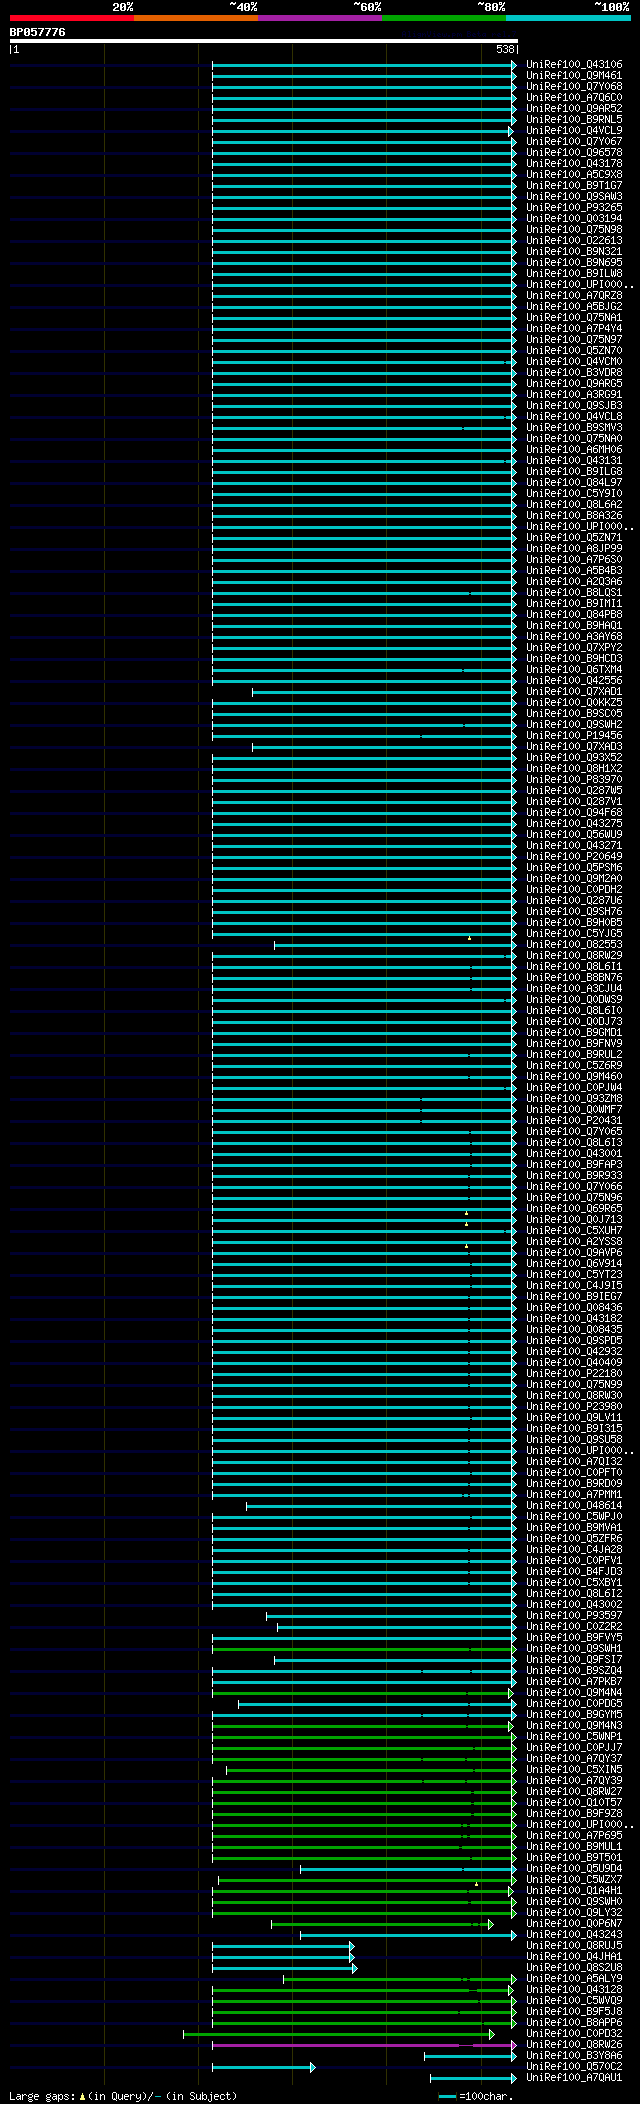Click the short cyan bar of UniRef100_Q570C2
Viewport: 640px width, 2104px height.
263,2067
